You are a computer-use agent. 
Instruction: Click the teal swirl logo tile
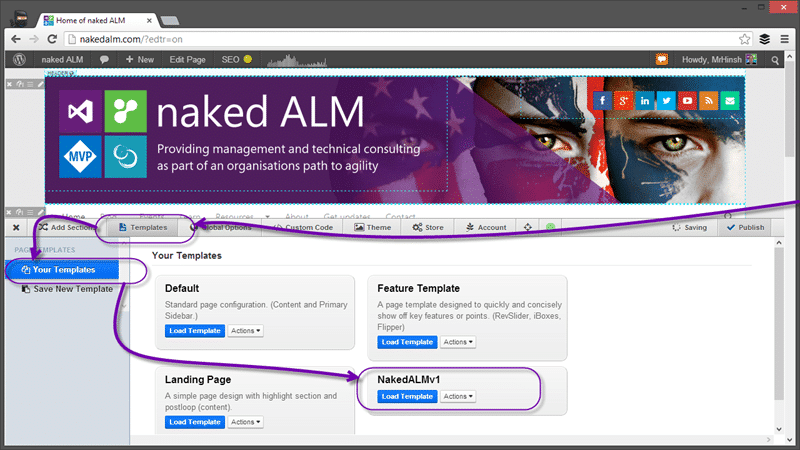point(126,157)
